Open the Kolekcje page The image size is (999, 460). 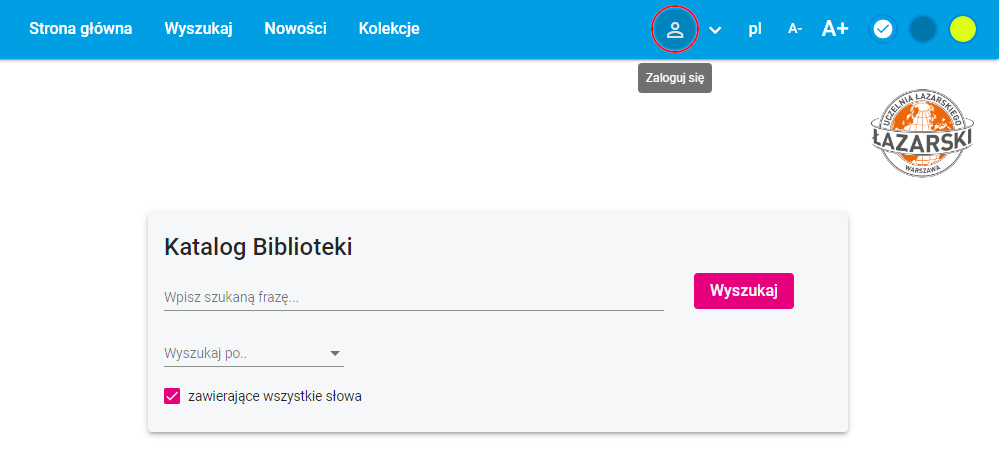pyautogui.click(x=389, y=29)
